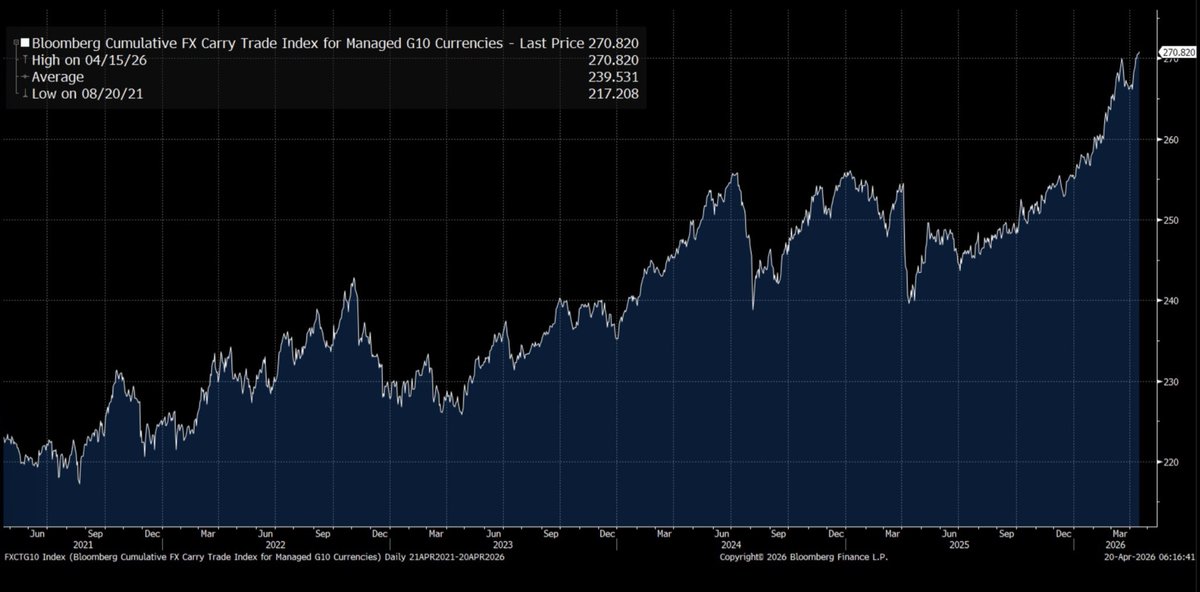Click the Average marker icon in legend
Image resolution: width=1200 pixels, height=592 pixels.
coord(24,77)
